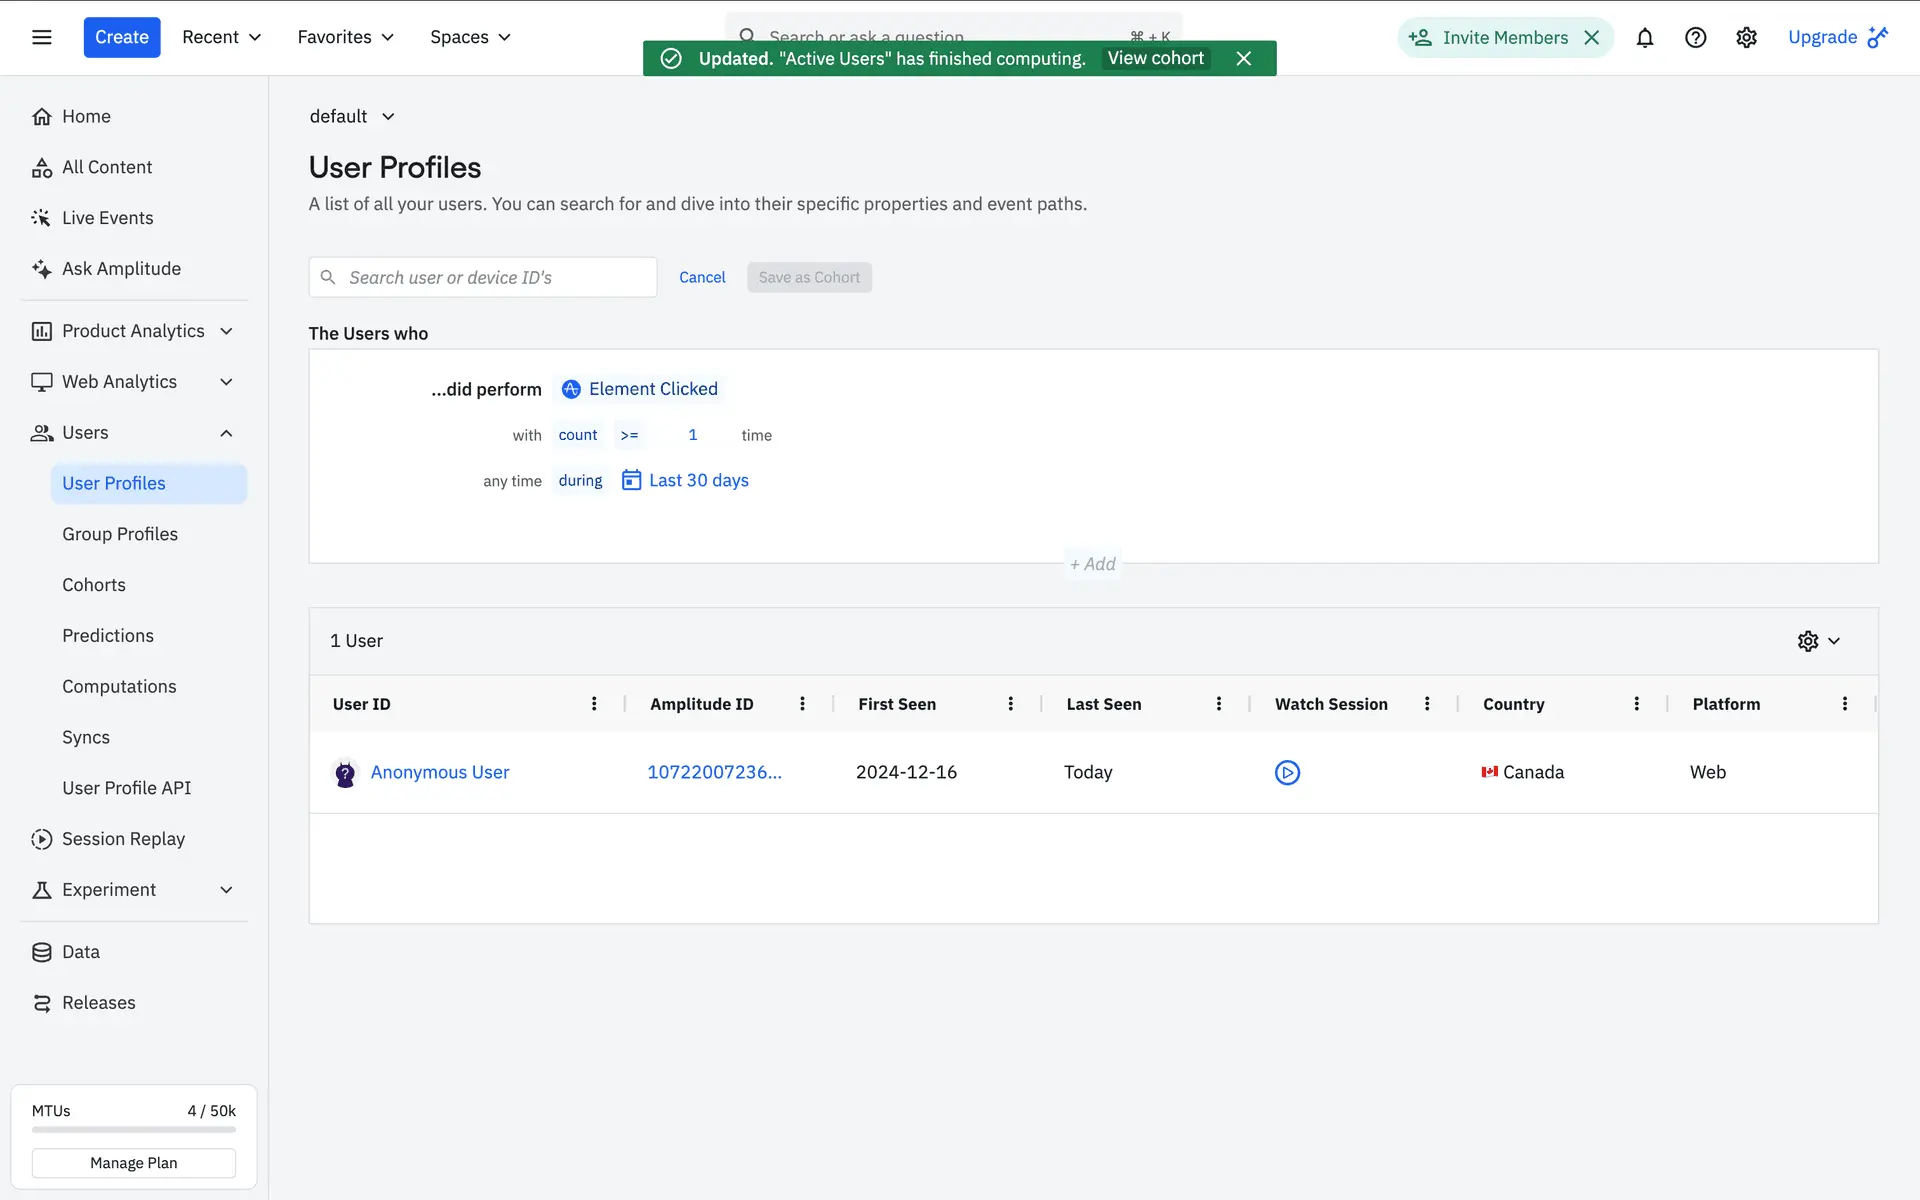Change the >= comparison operator

click(629, 435)
